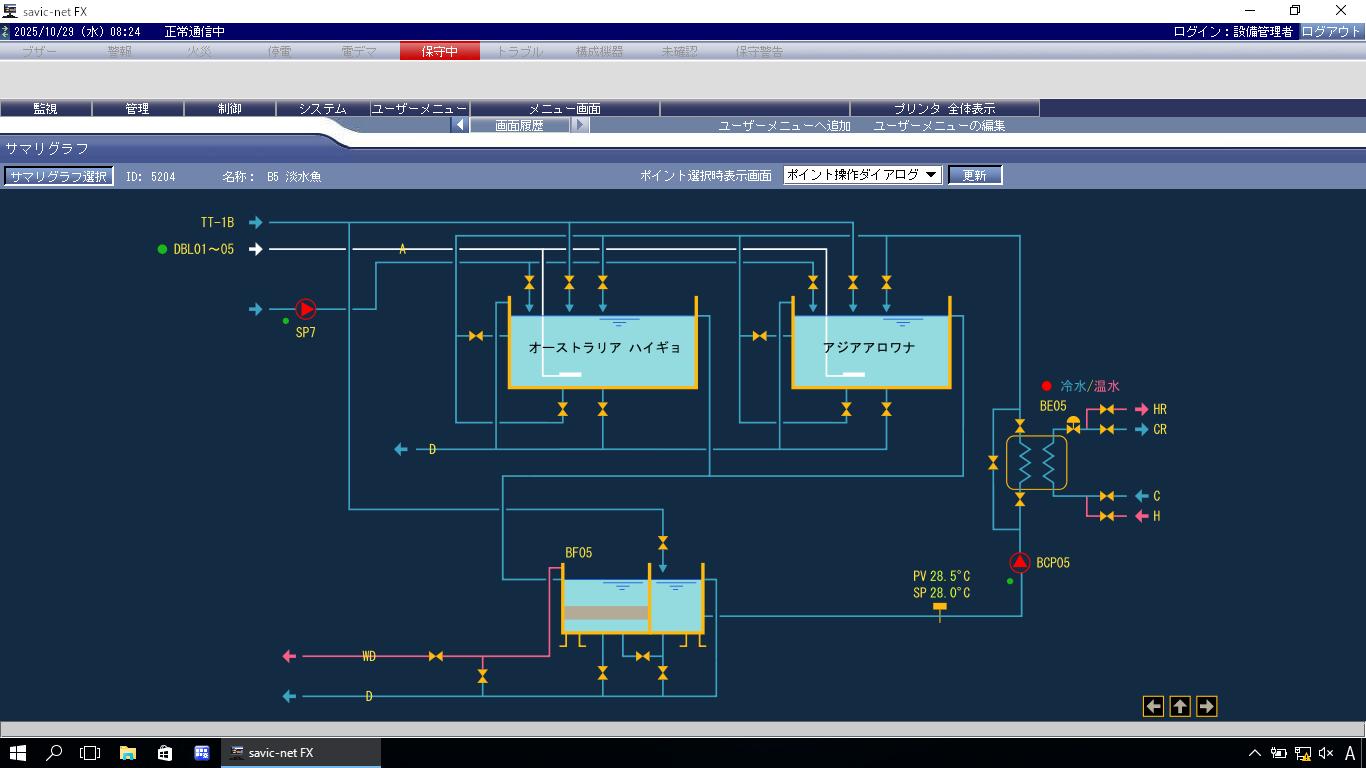The height and width of the screenshot is (768, 1366).
Task: Click the 更新 button
Action: click(x=974, y=175)
